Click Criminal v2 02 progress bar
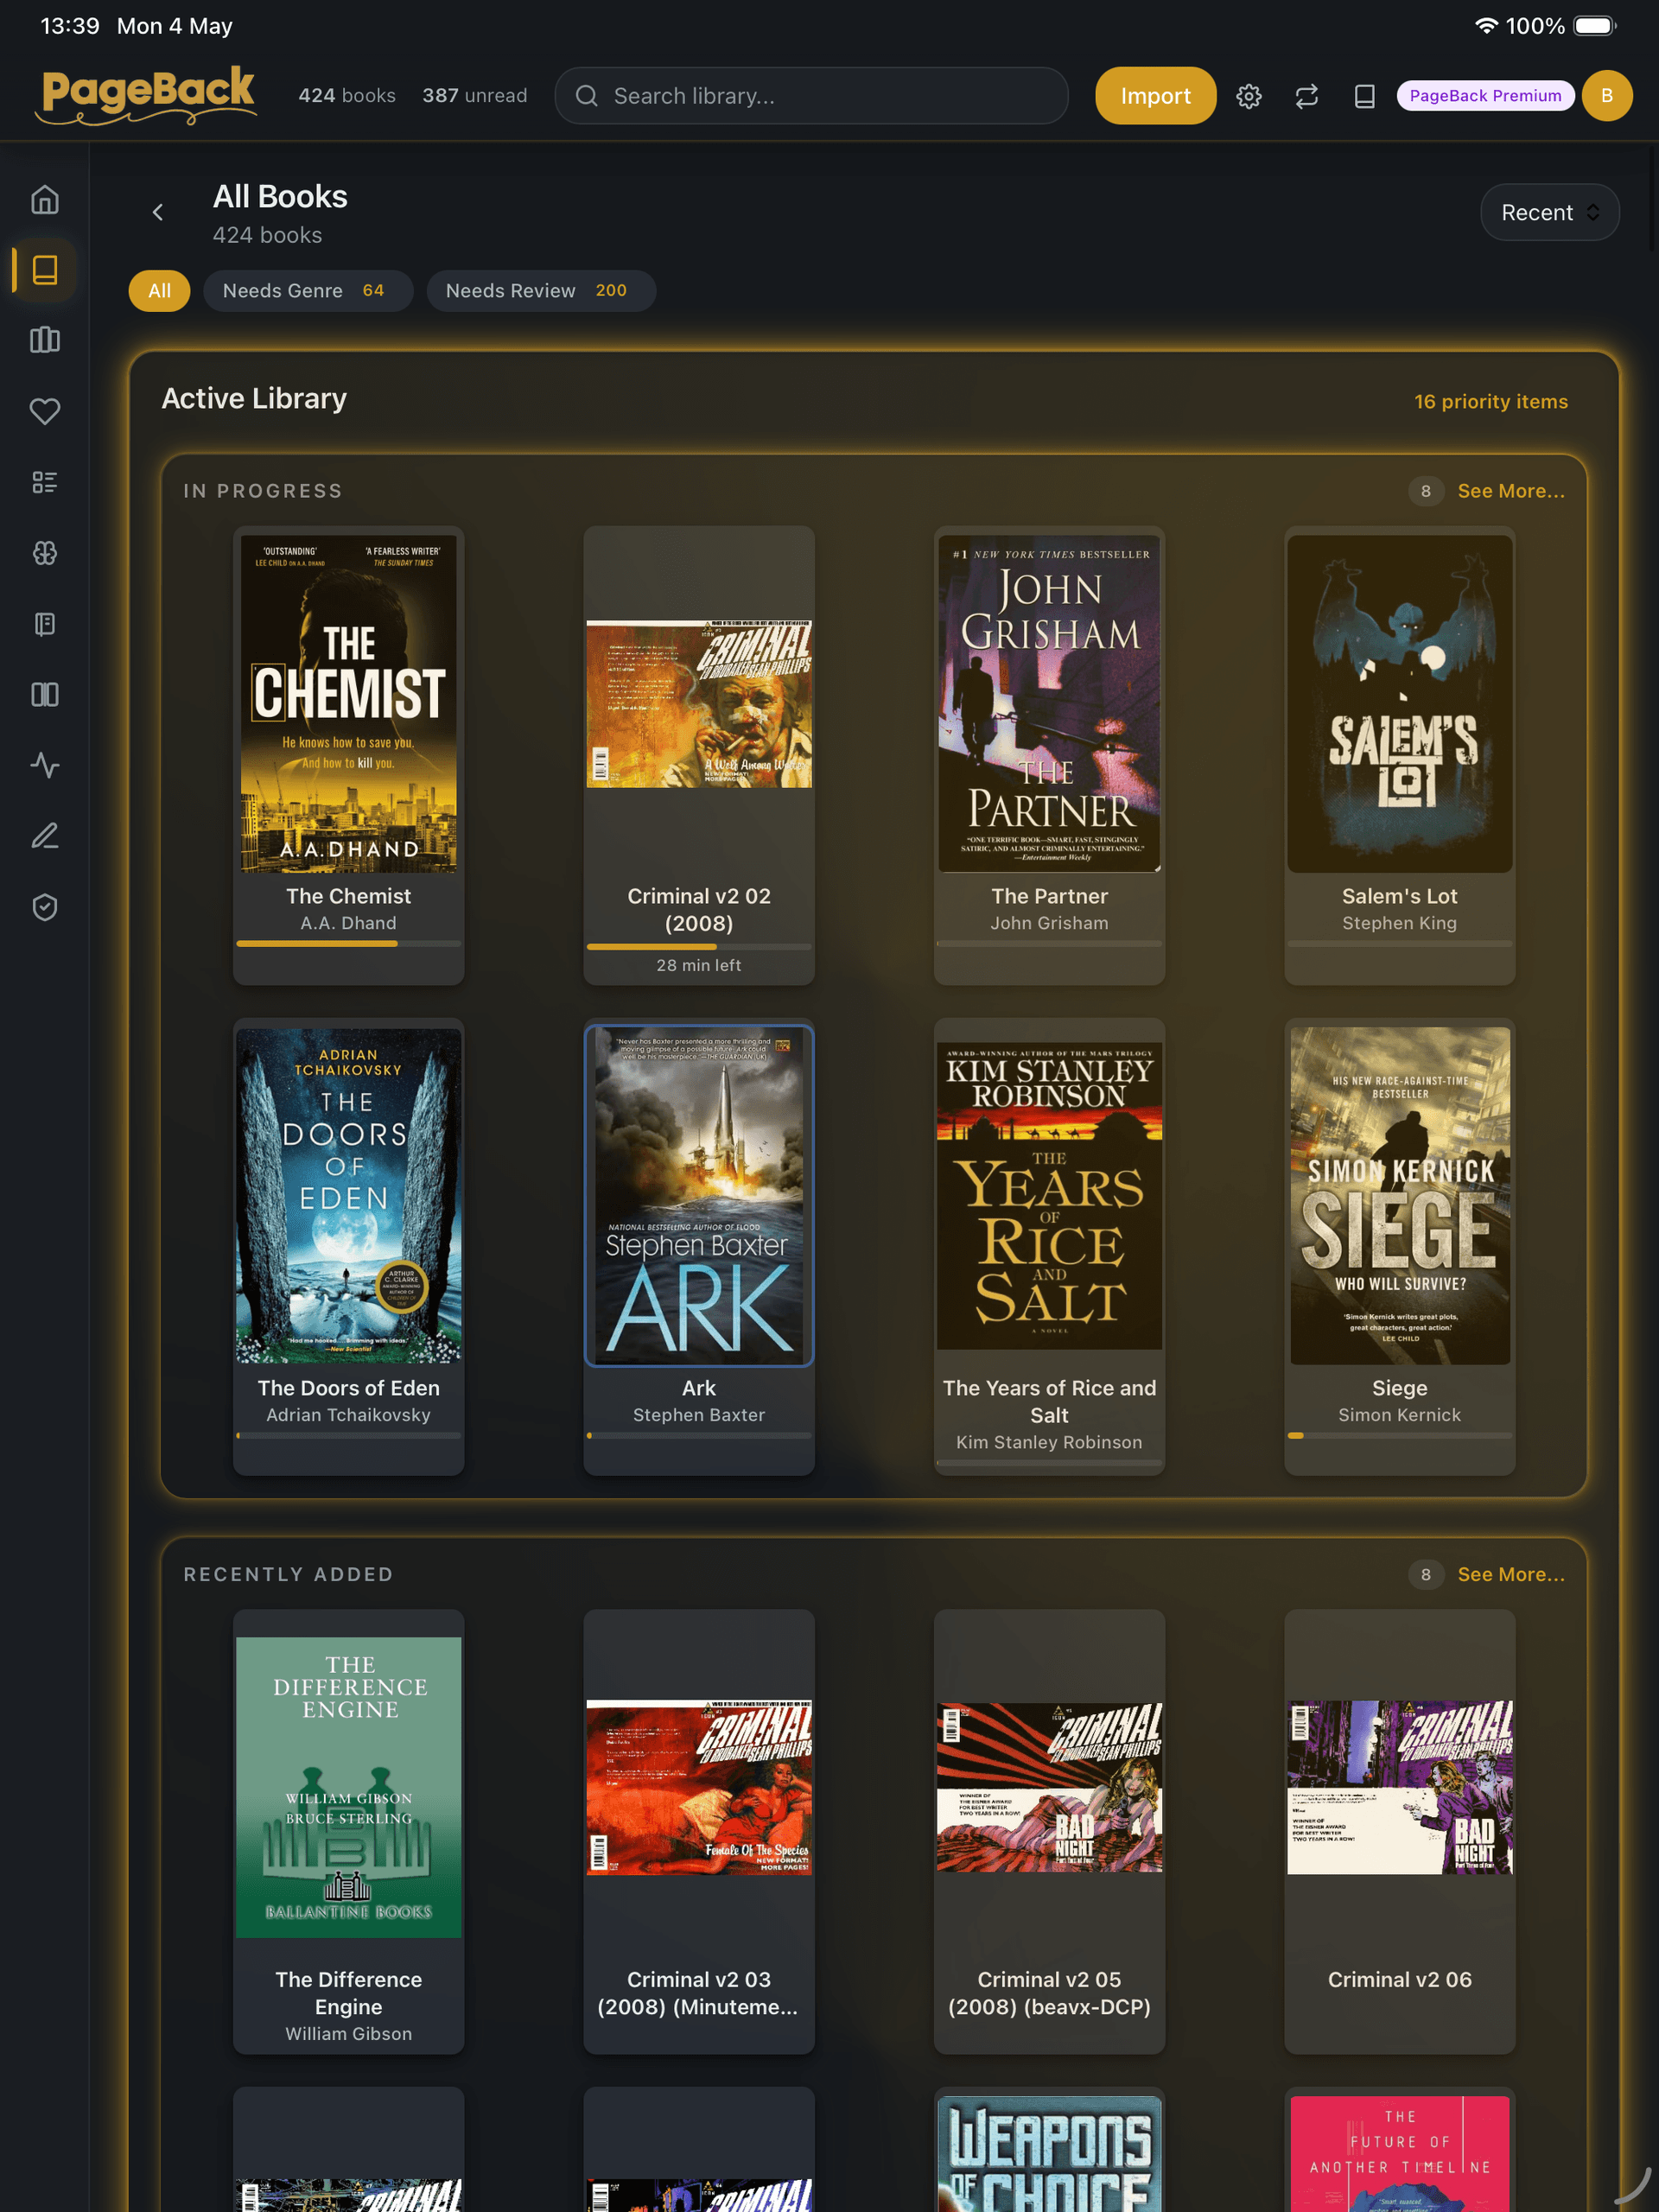The image size is (1659, 2212). pos(699,946)
